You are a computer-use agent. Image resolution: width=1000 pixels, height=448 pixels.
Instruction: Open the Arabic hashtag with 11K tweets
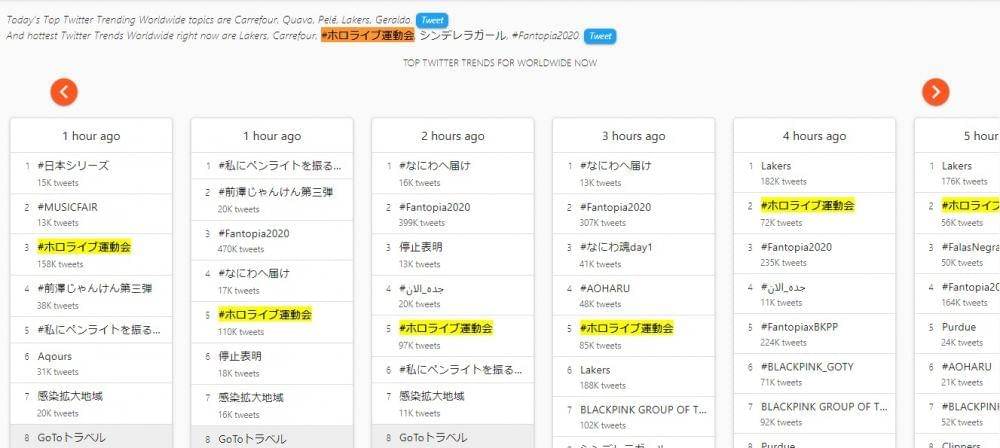[784, 287]
